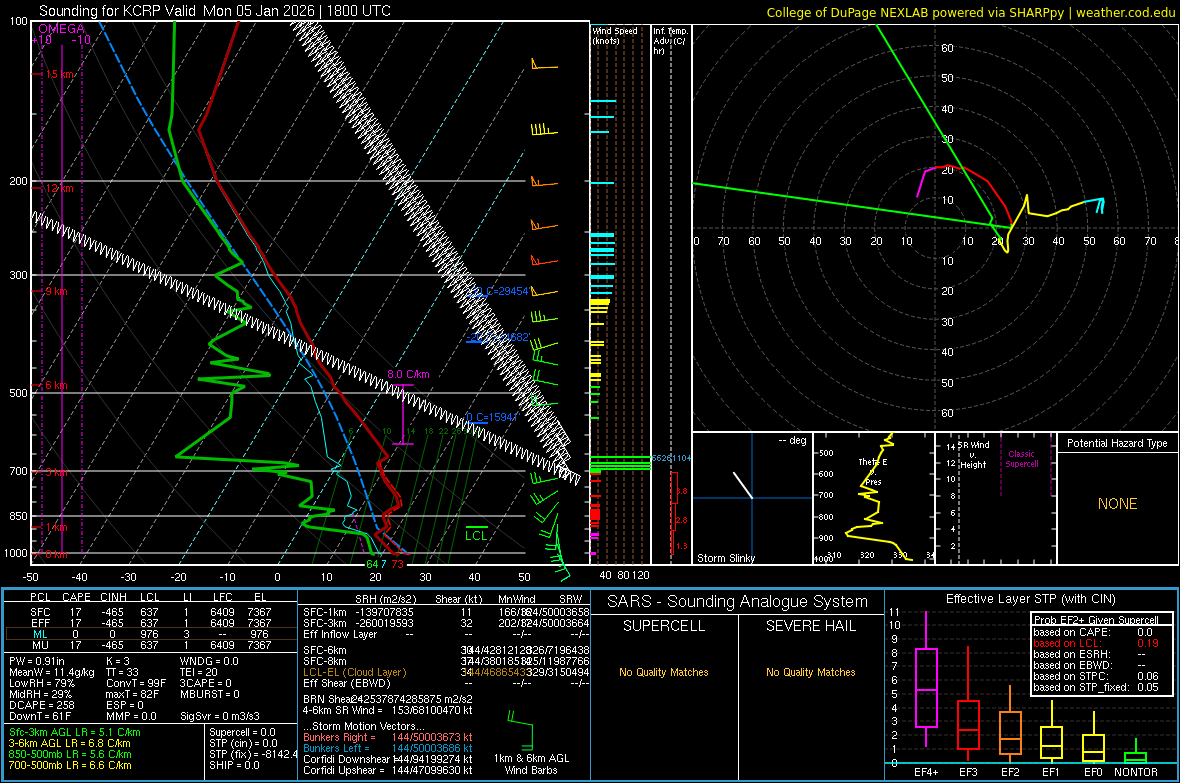Click the blue 'Bunkers Left =' label
Screen dimensions: 1180x783
click(336, 748)
